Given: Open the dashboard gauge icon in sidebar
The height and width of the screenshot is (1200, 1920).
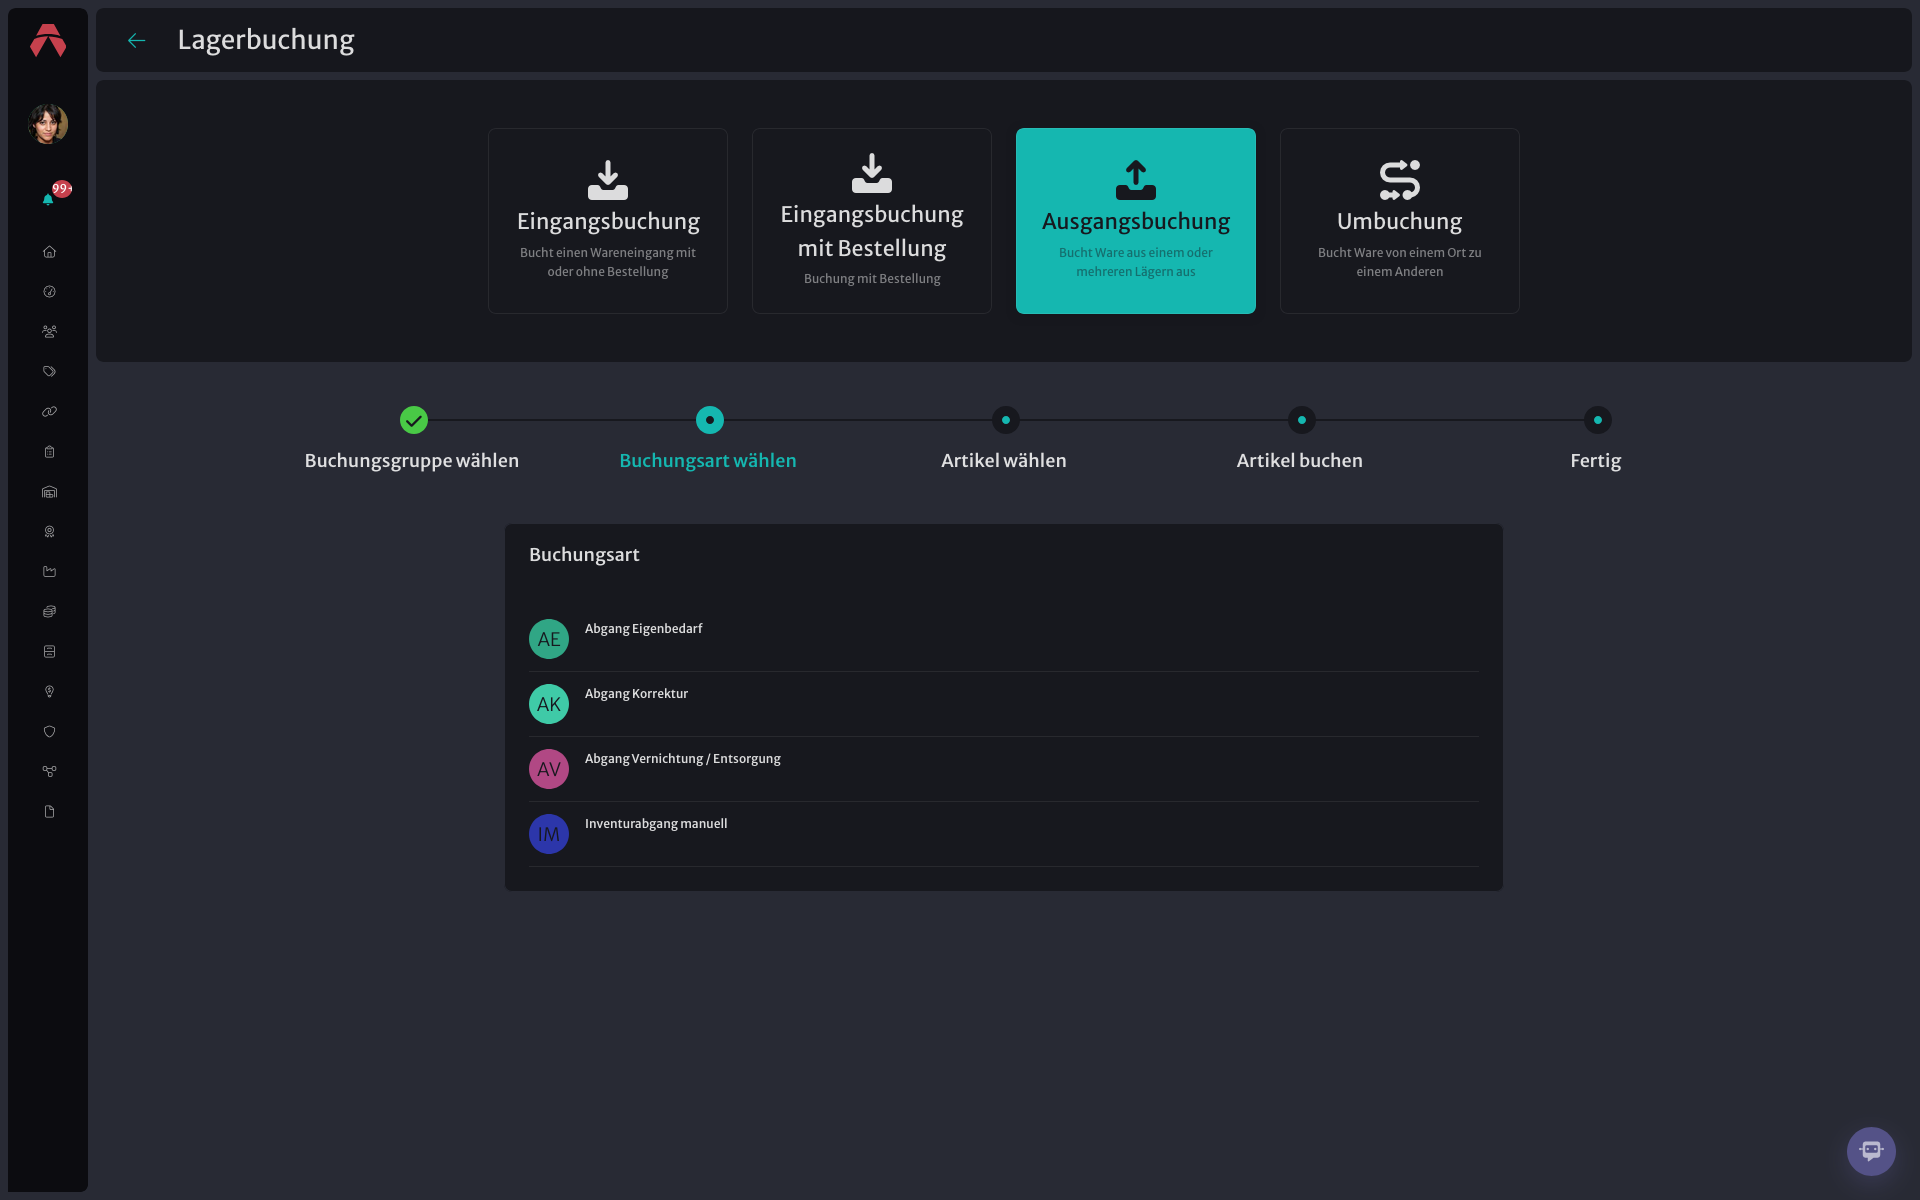Looking at the screenshot, I should pyautogui.click(x=49, y=292).
